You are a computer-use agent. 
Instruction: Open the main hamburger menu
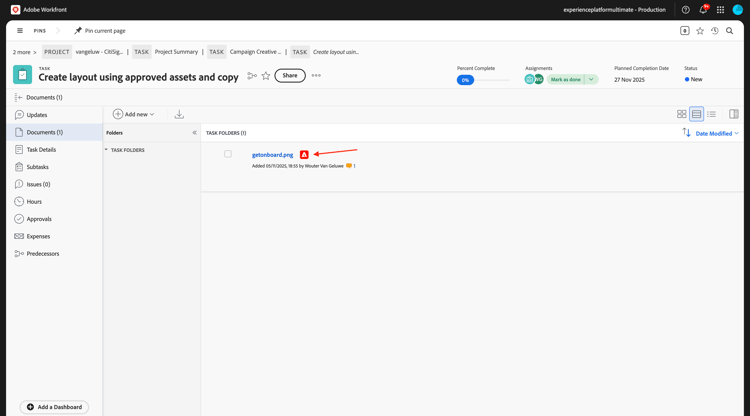20,31
